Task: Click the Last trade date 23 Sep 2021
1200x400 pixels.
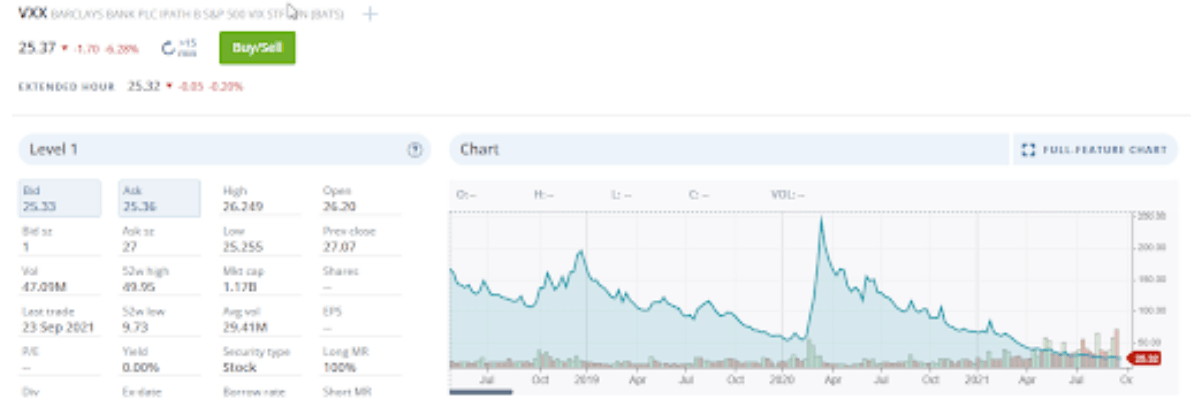Action: pos(54,327)
